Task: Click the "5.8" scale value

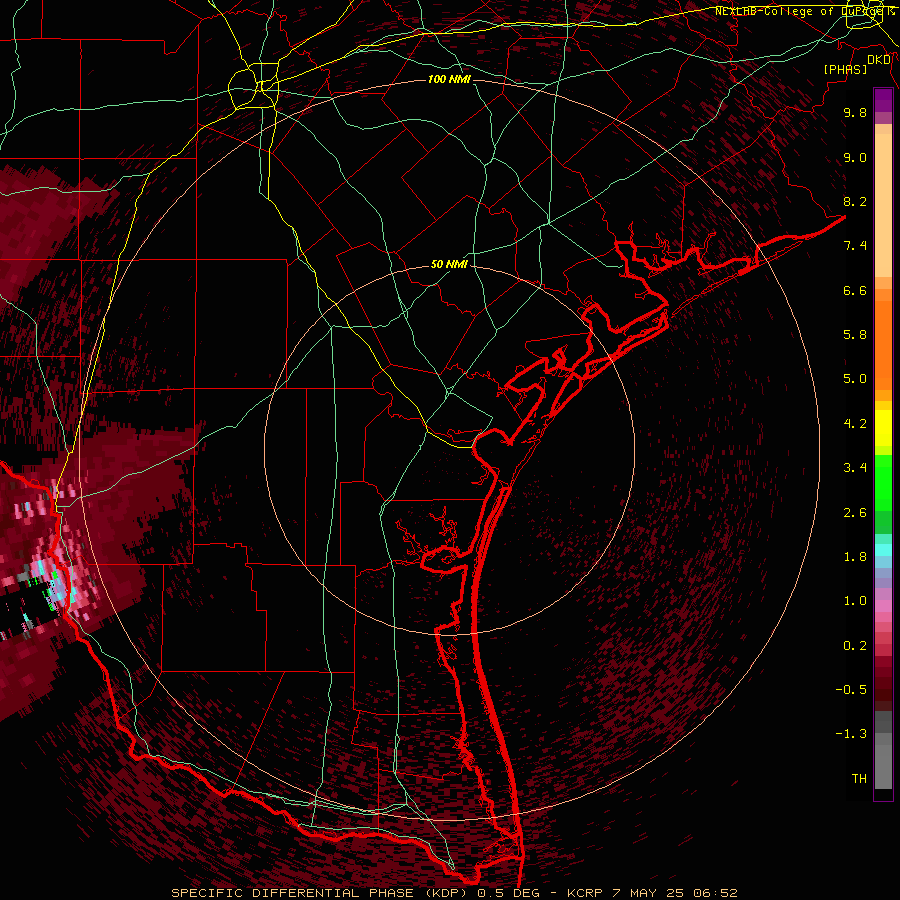Action: 855,335
